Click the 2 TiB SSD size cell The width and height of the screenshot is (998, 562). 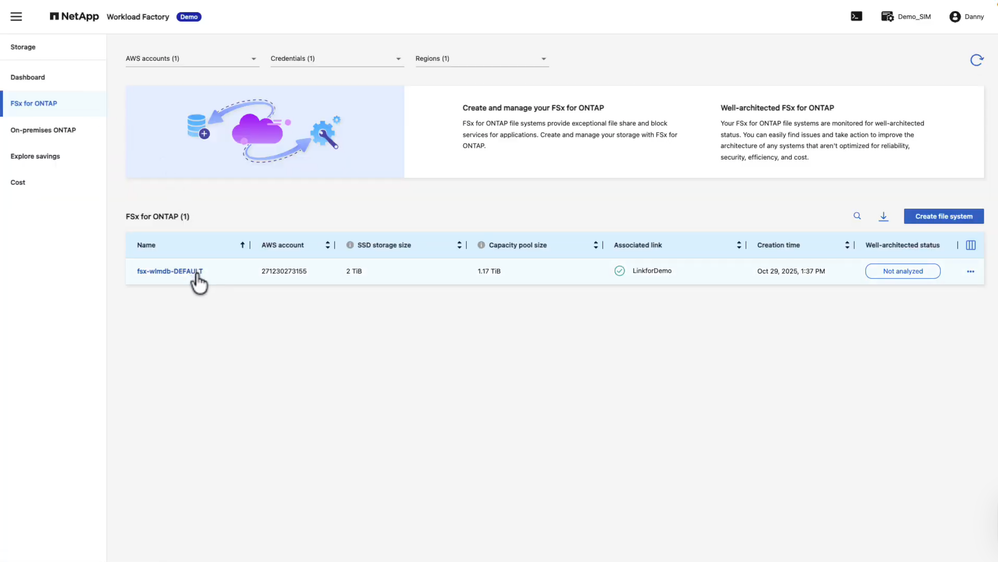[354, 271]
